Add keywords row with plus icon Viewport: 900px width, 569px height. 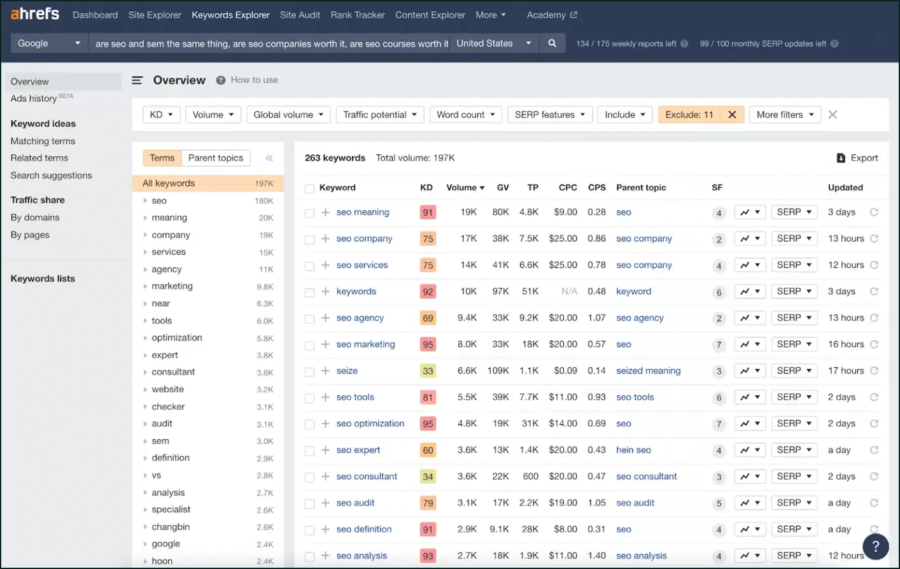(325, 292)
